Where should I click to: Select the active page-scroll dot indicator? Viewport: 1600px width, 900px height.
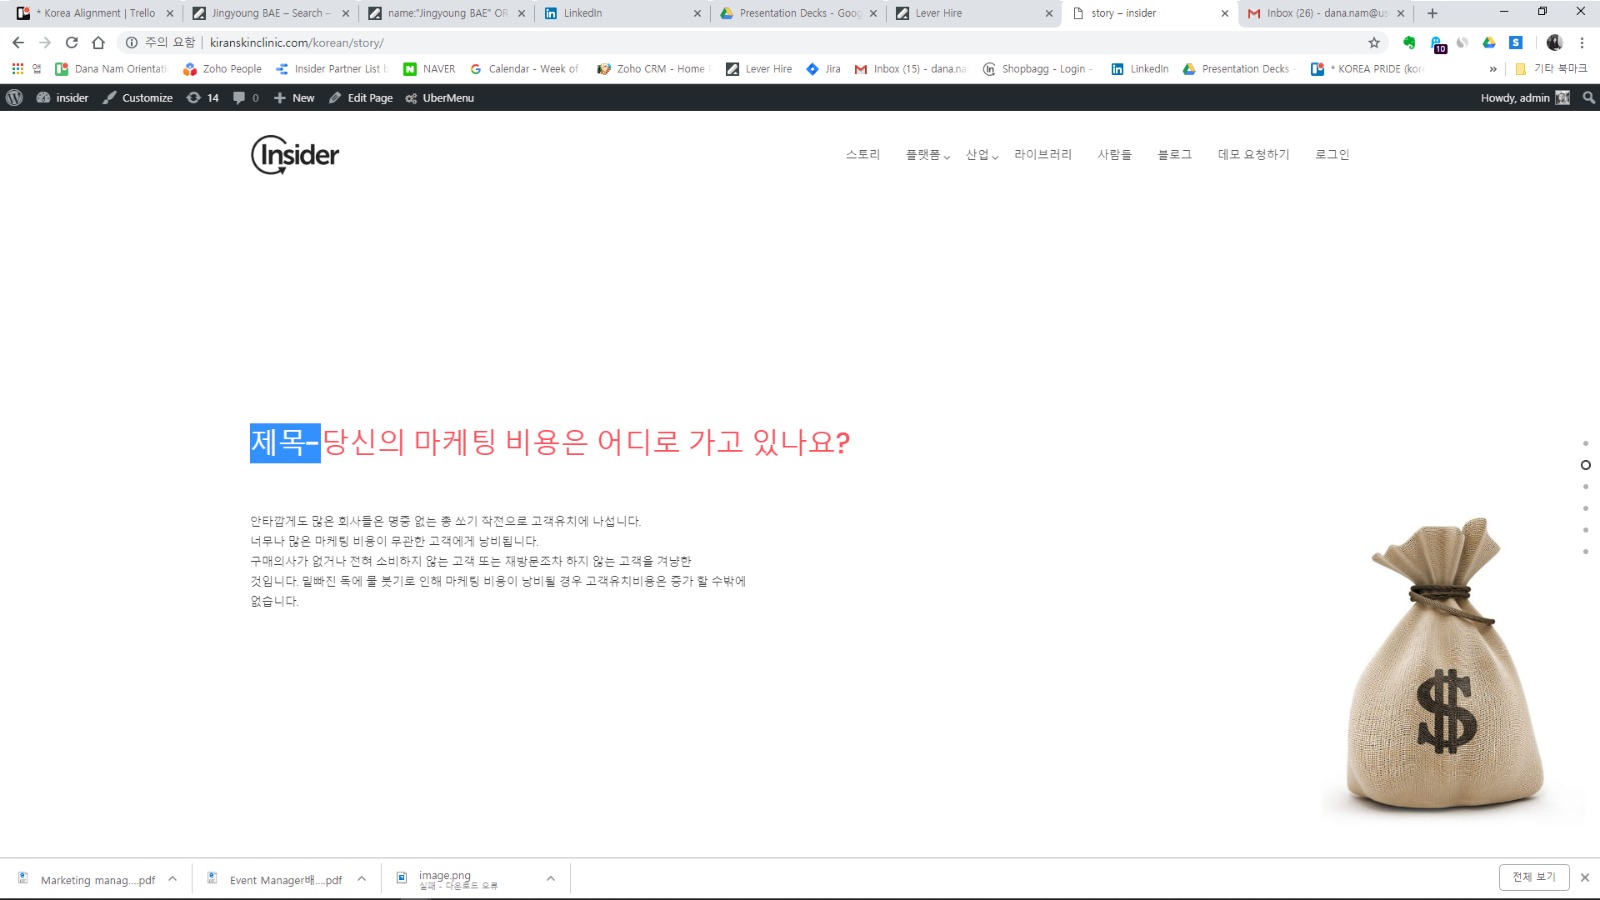pyautogui.click(x=1585, y=465)
